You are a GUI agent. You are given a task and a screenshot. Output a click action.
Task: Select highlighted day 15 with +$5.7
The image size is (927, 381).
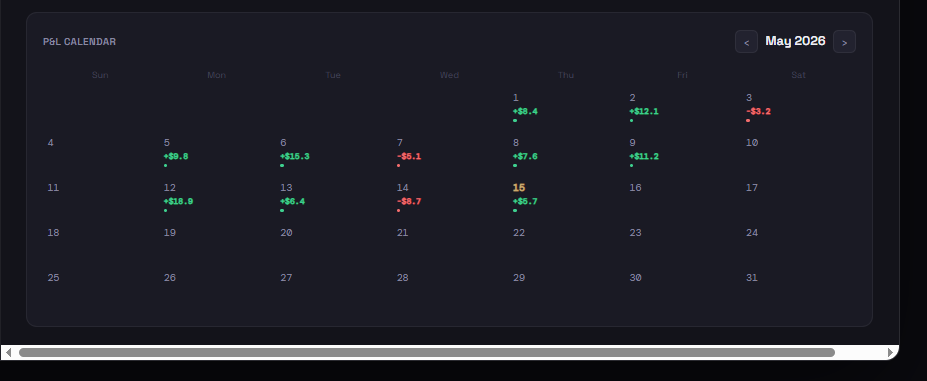pos(566,199)
